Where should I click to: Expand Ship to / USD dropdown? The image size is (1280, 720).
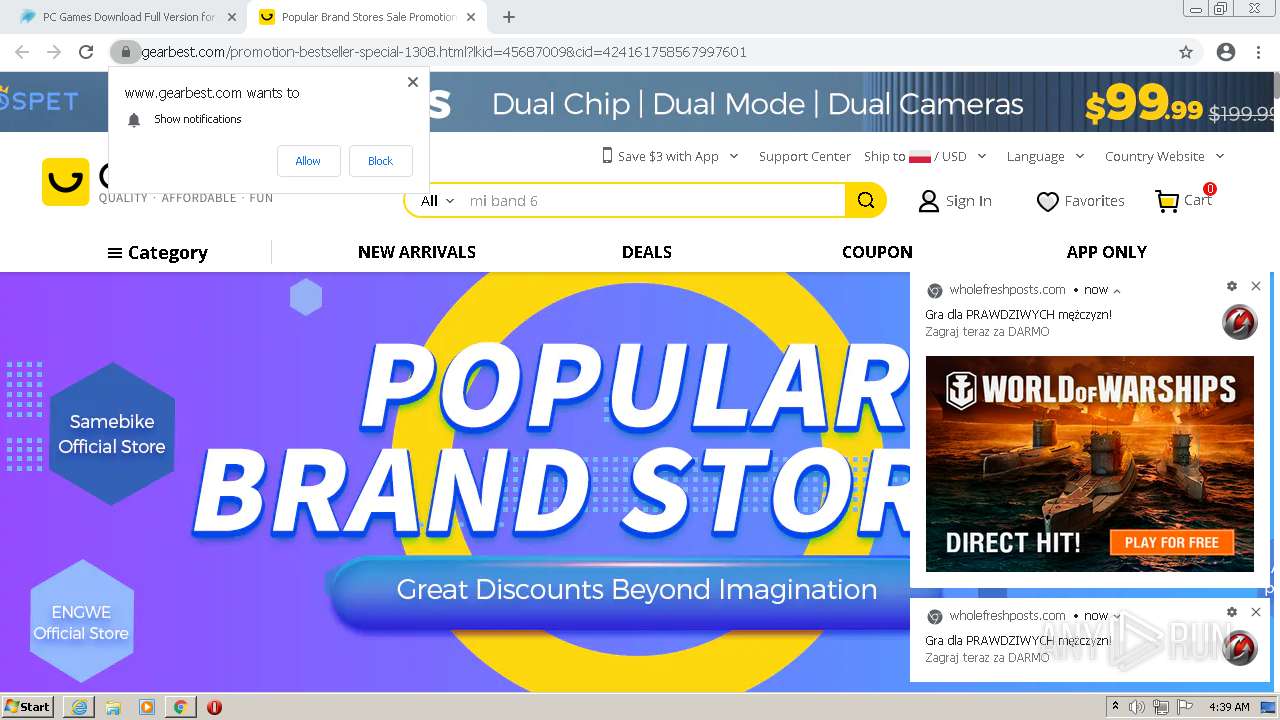[x=981, y=156]
